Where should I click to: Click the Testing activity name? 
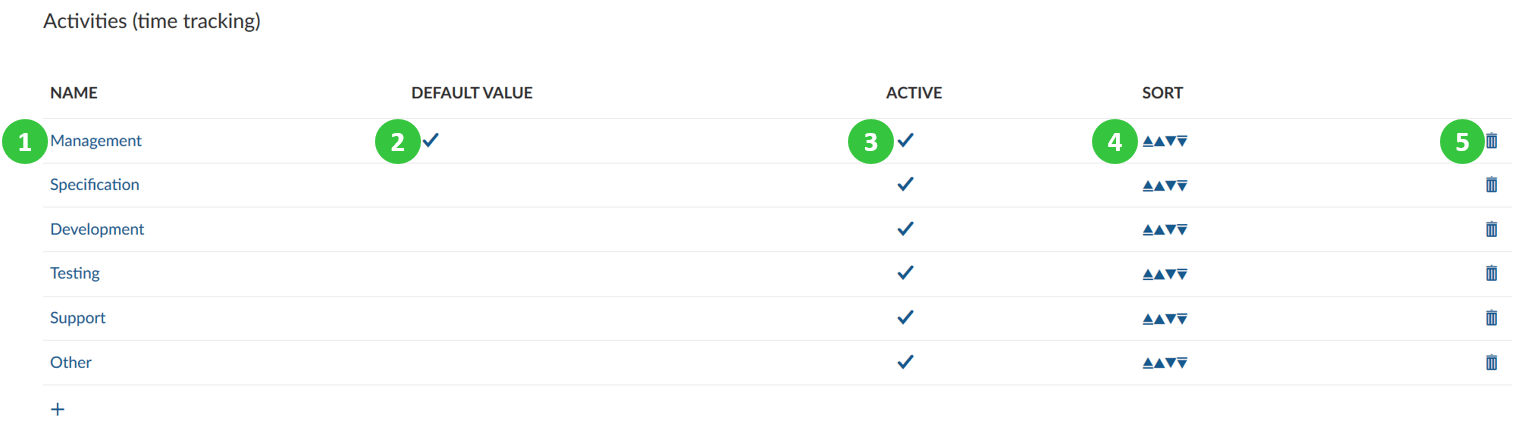pyautogui.click(x=75, y=273)
